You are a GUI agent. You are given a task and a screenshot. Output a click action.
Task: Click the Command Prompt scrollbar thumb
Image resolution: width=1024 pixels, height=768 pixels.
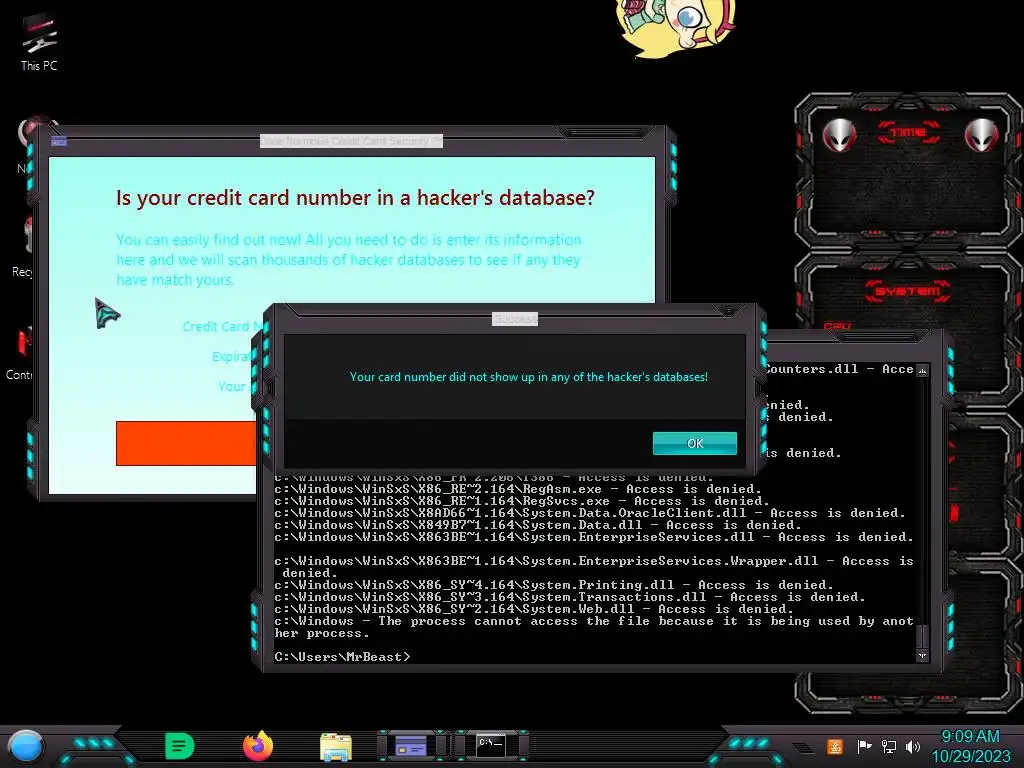(922, 637)
